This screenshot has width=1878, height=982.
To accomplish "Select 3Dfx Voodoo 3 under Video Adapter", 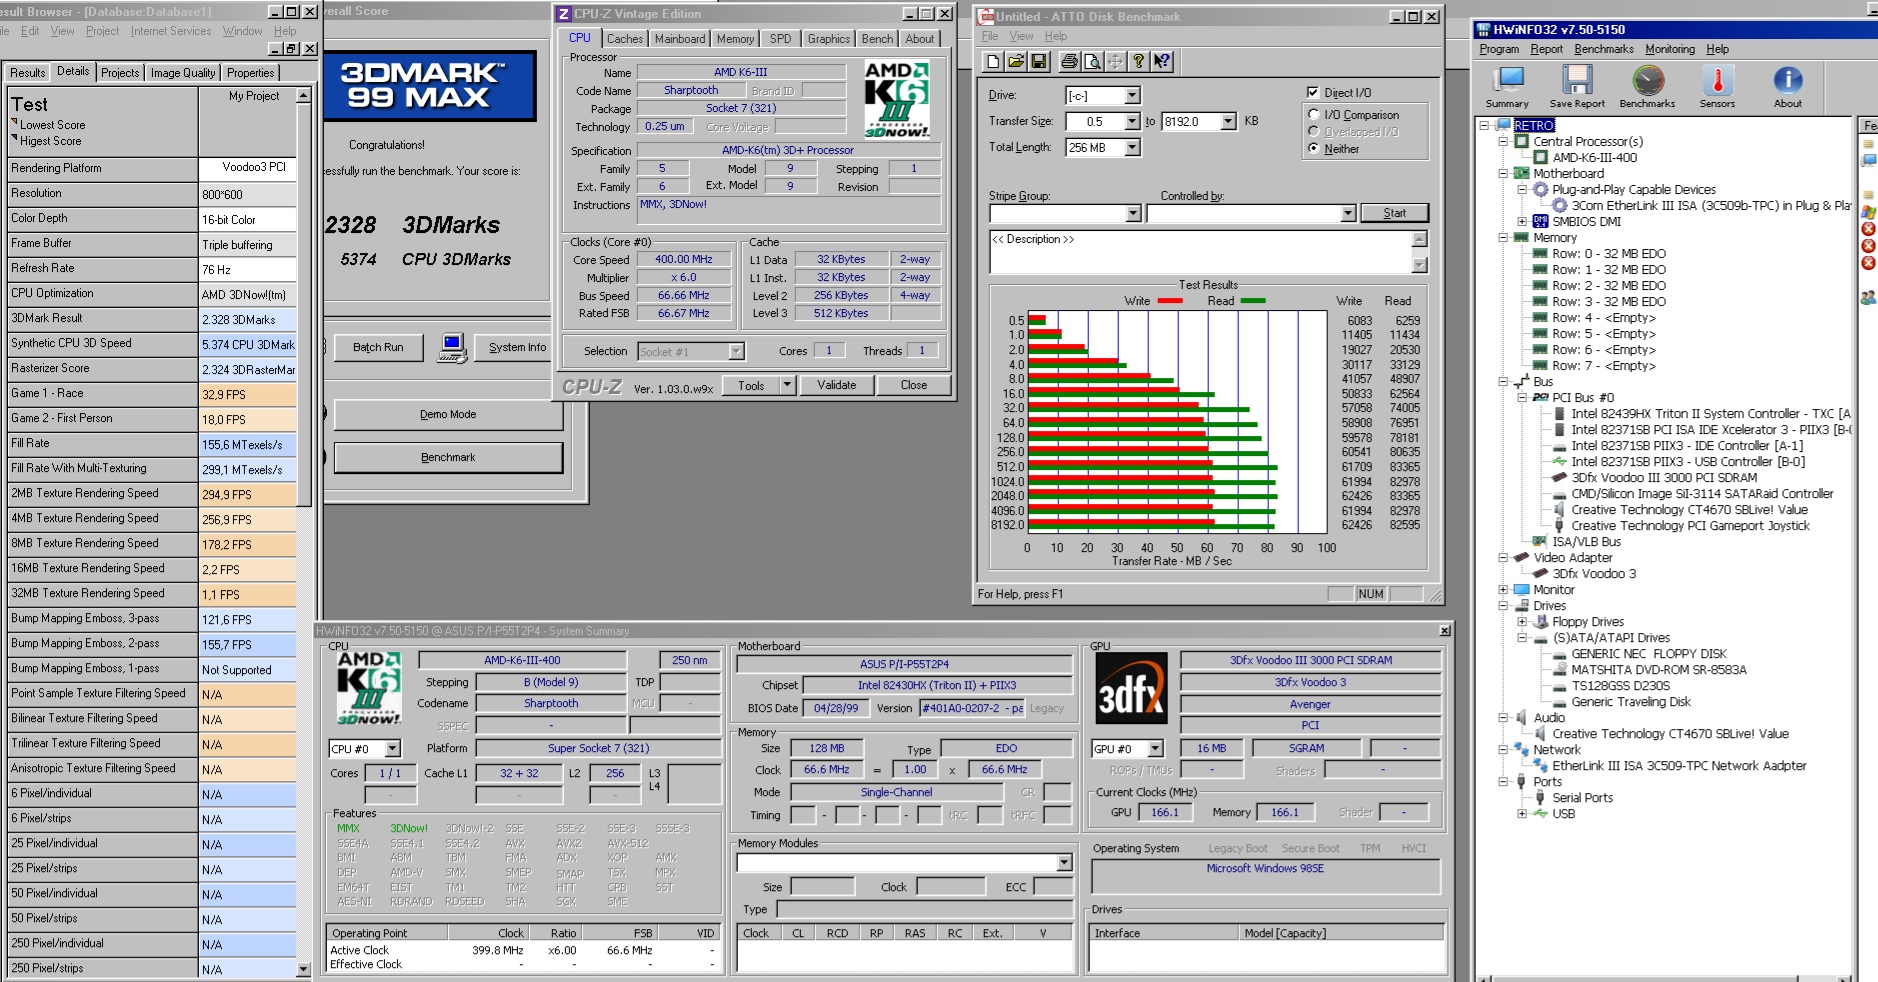I will (1594, 574).
